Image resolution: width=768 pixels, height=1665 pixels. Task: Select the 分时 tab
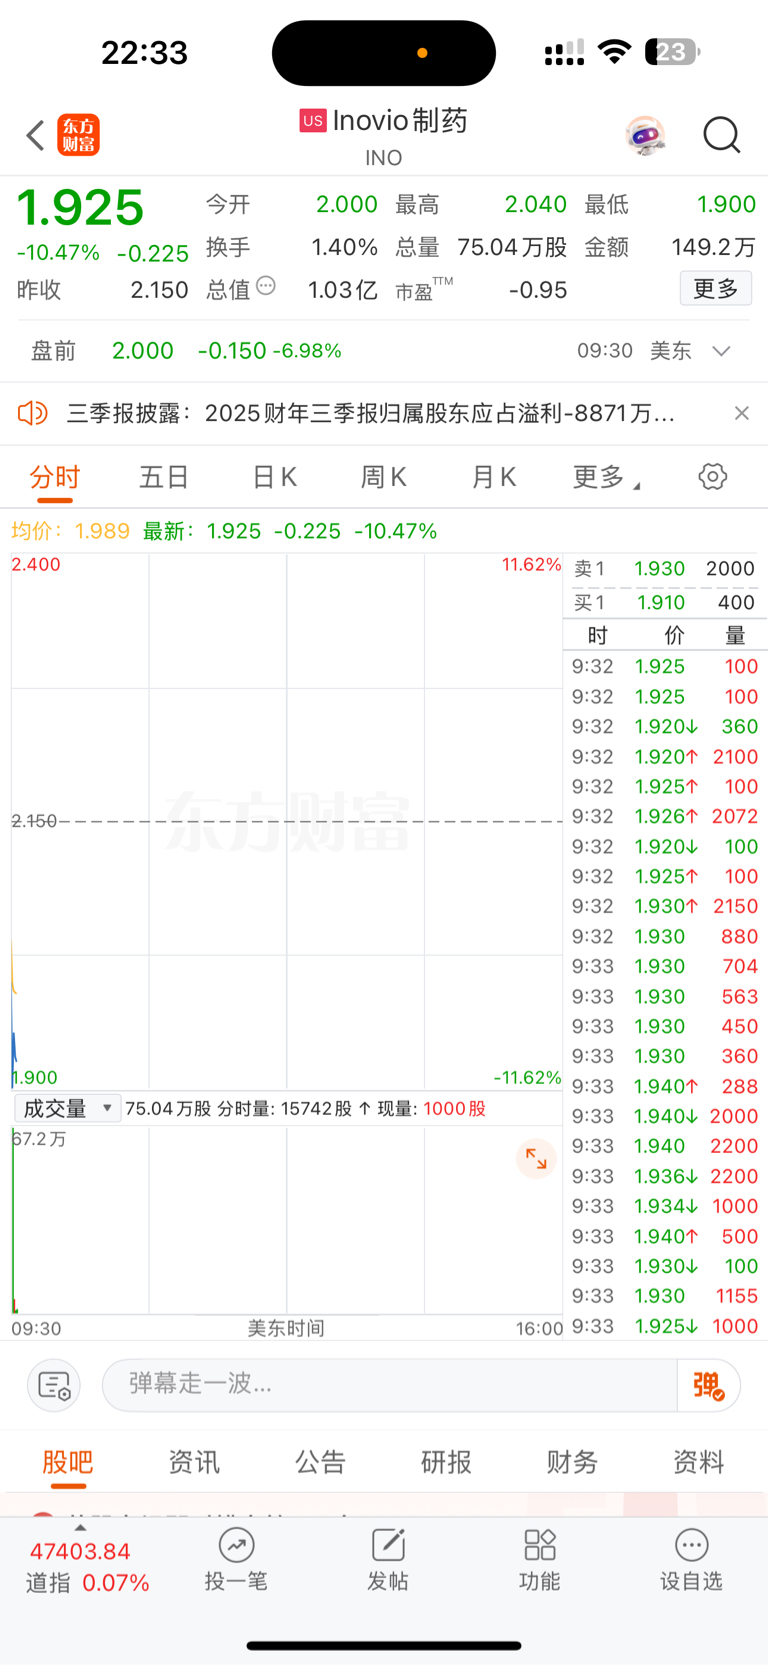point(55,478)
